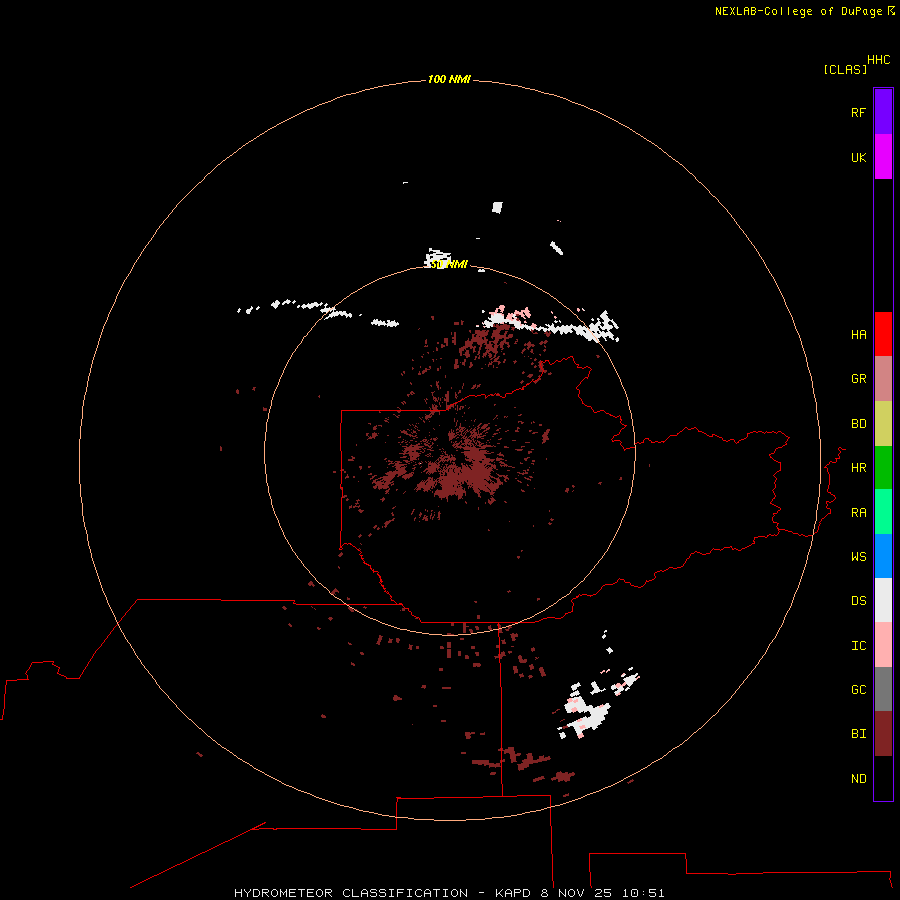900x900 pixels.
Task: Click the 50 NMI range ring label
Action: click(x=449, y=264)
